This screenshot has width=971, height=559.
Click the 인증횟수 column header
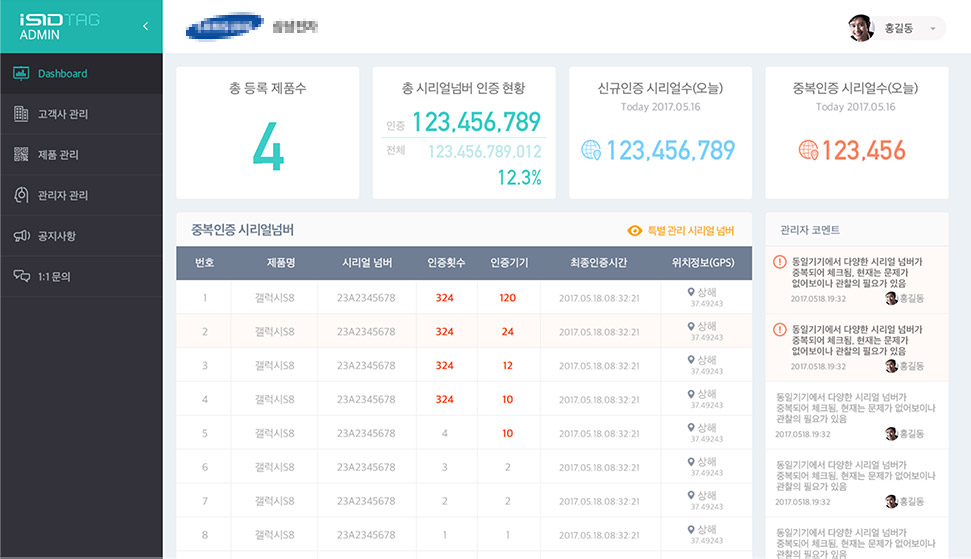tap(444, 263)
